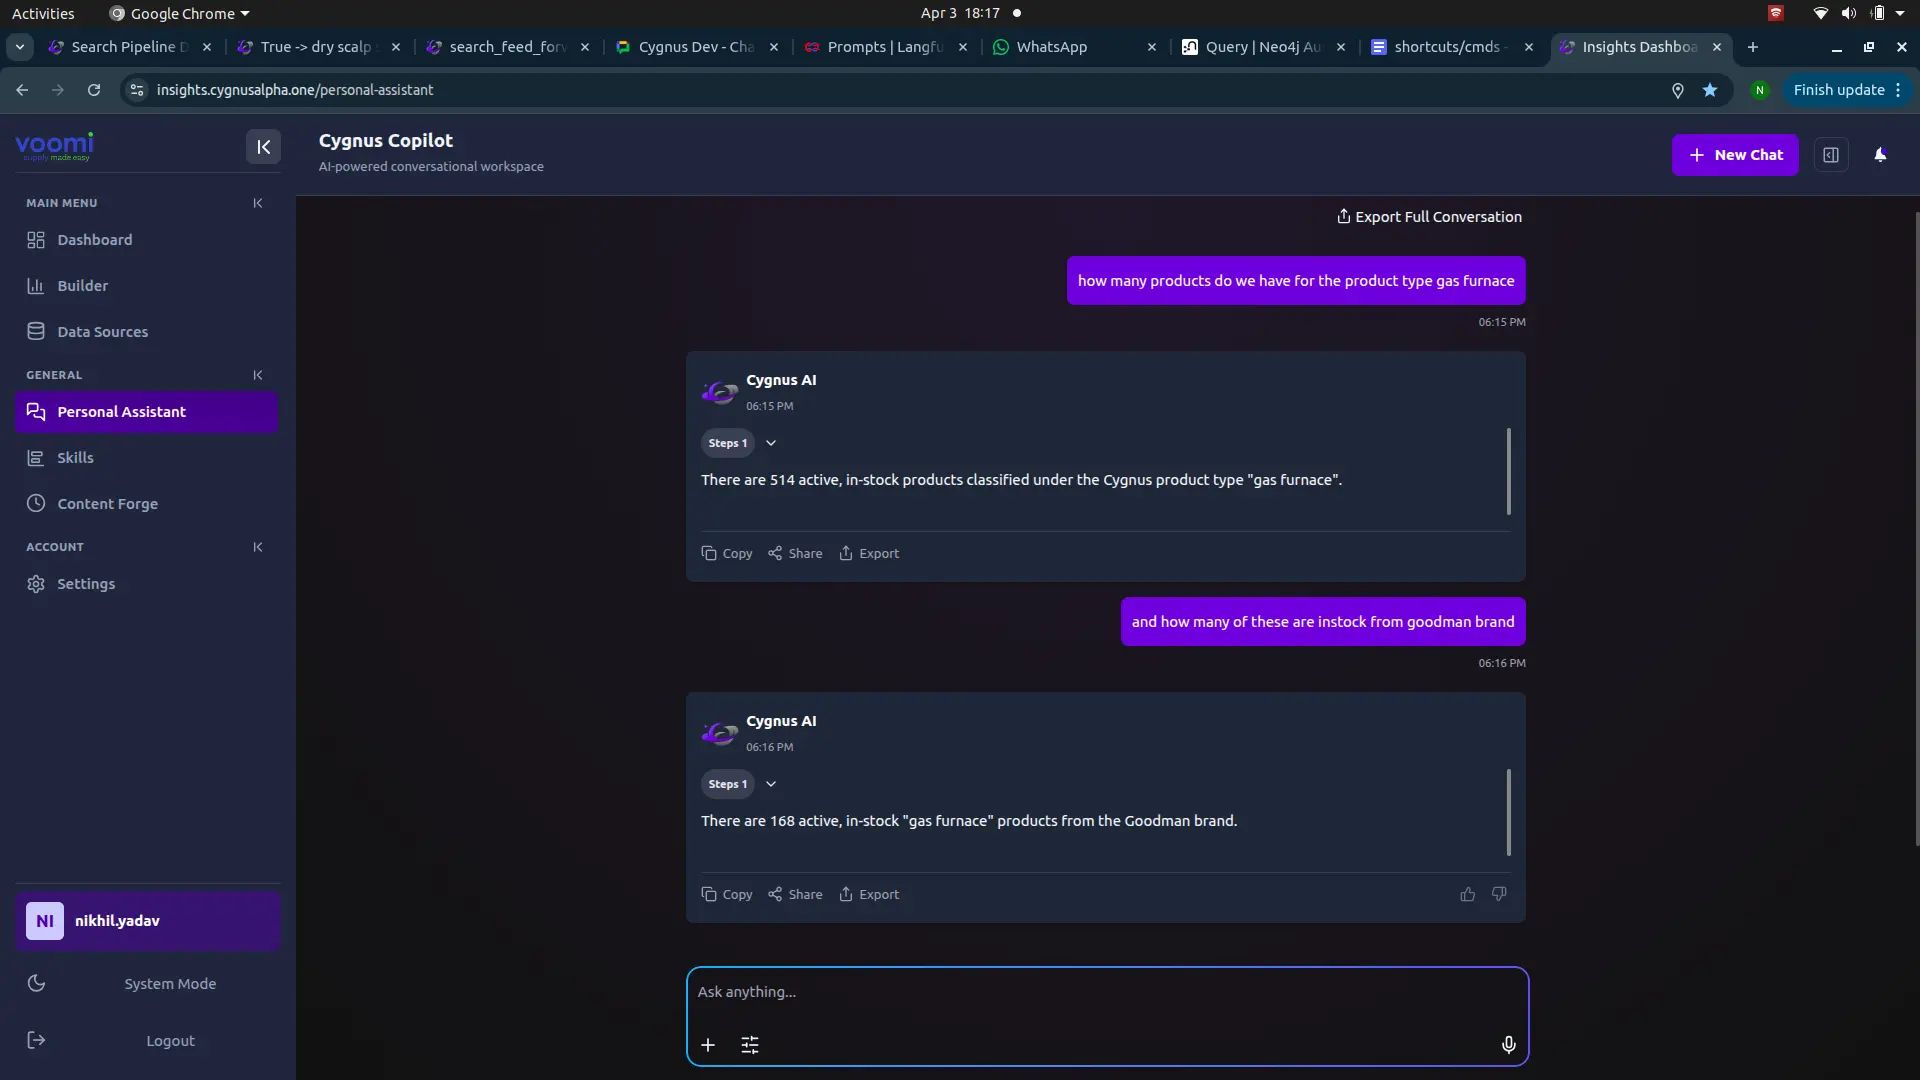Give thumbs up to the Goodman answer

tap(1467, 895)
